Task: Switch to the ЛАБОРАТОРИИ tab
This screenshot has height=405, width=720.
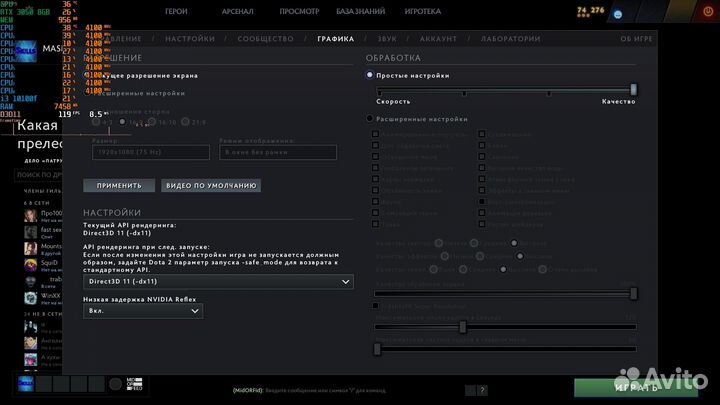Action: click(511, 39)
